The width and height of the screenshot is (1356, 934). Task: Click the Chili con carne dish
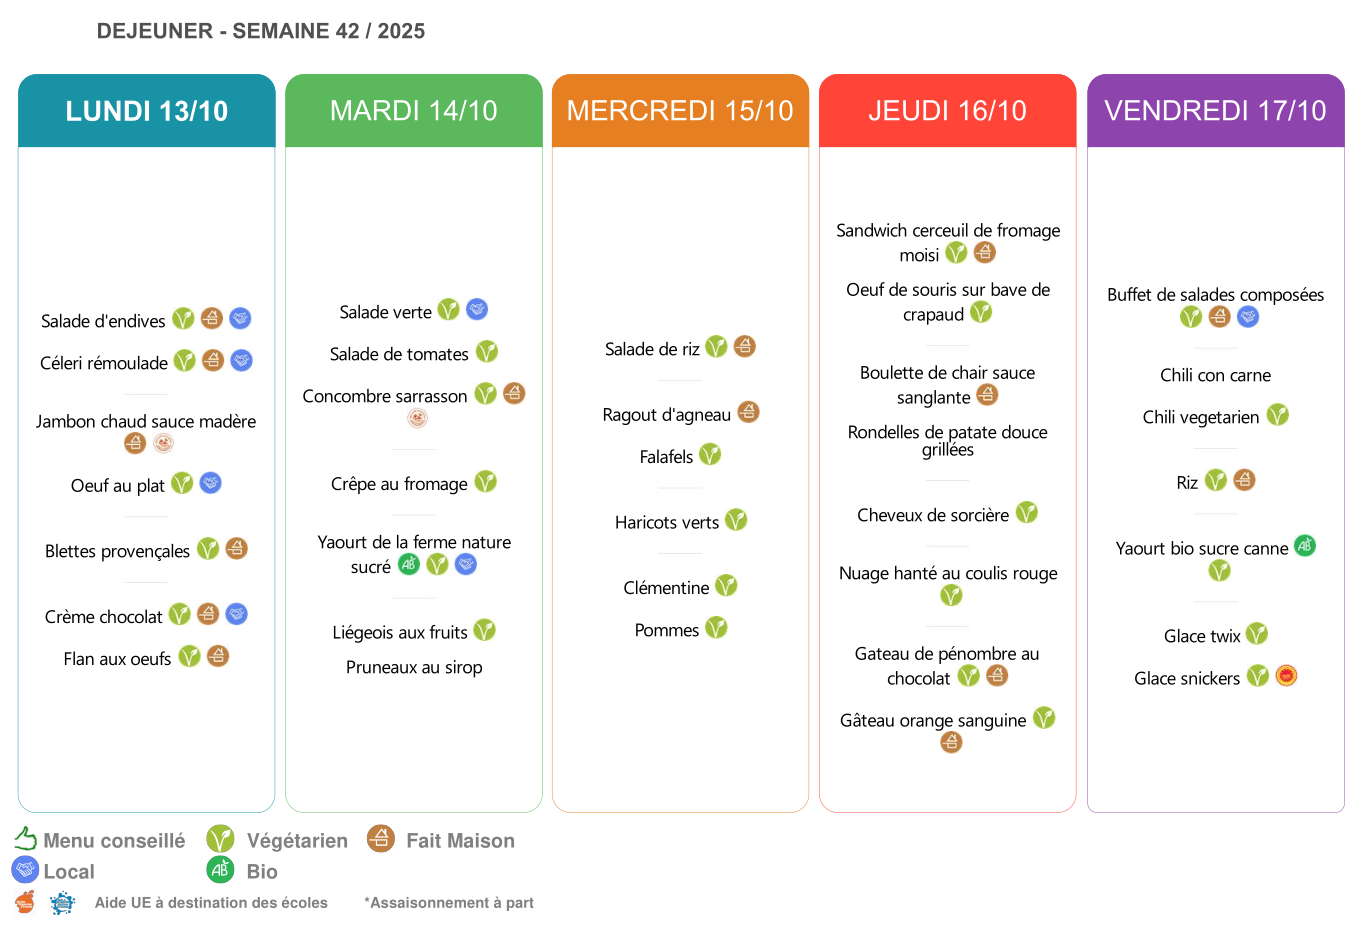coord(1215,376)
